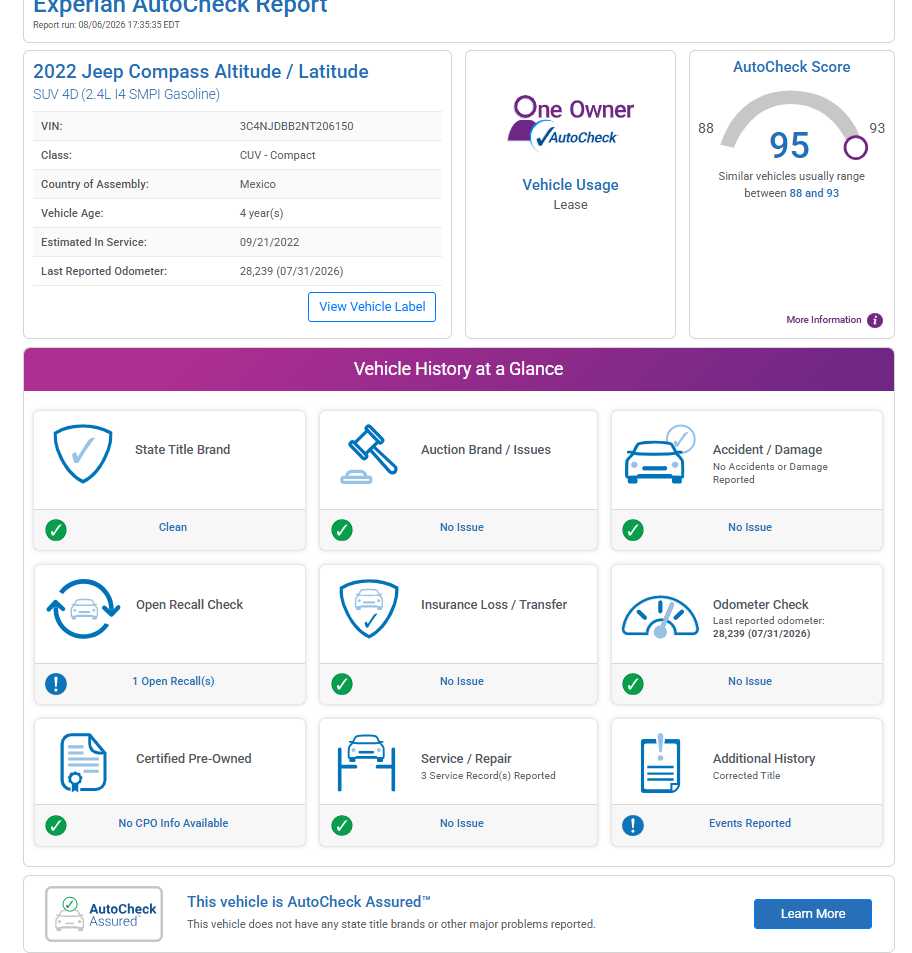The image size is (912, 953).
Task: Open No CPO Info Available link
Action: pyautogui.click(x=173, y=823)
